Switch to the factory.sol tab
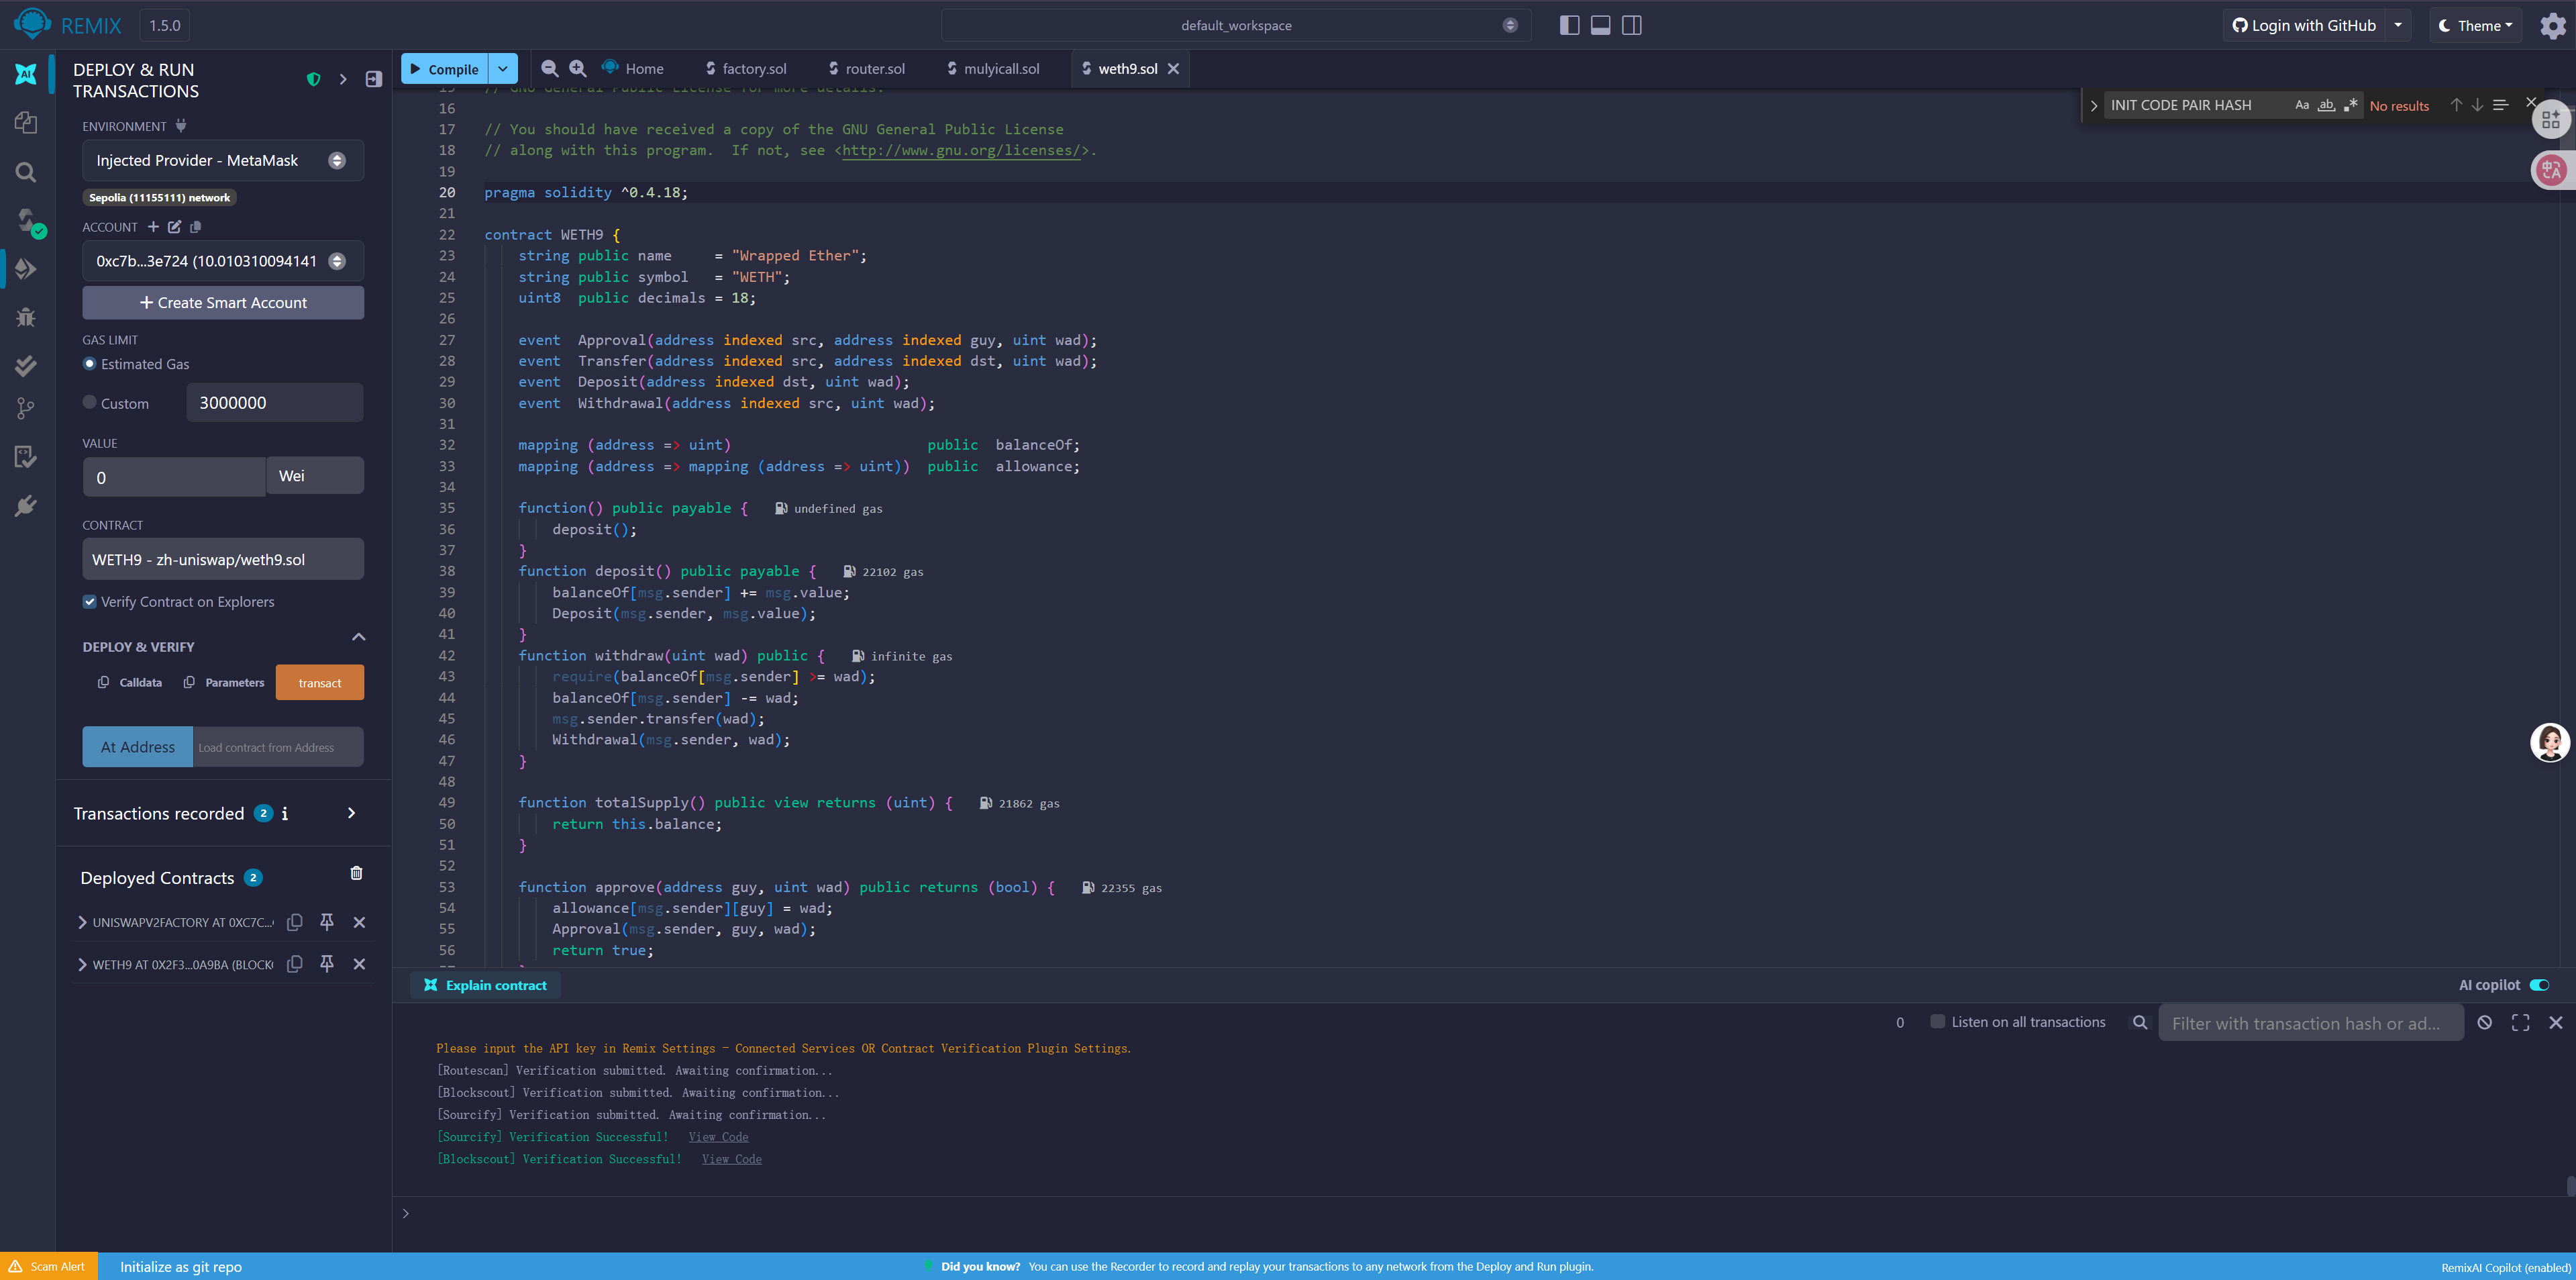 [753, 69]
